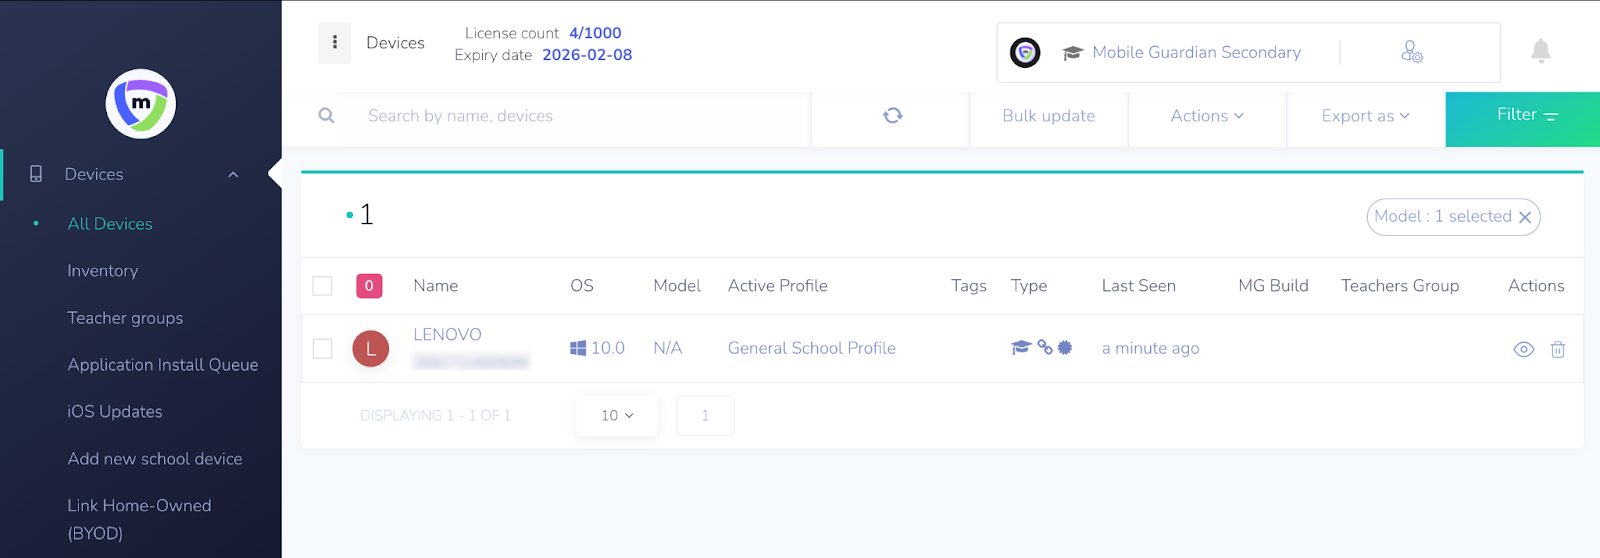1600x558 pixels.
Task: Go to Teacher groups in sidebar
Action: (x=125, y=318)
